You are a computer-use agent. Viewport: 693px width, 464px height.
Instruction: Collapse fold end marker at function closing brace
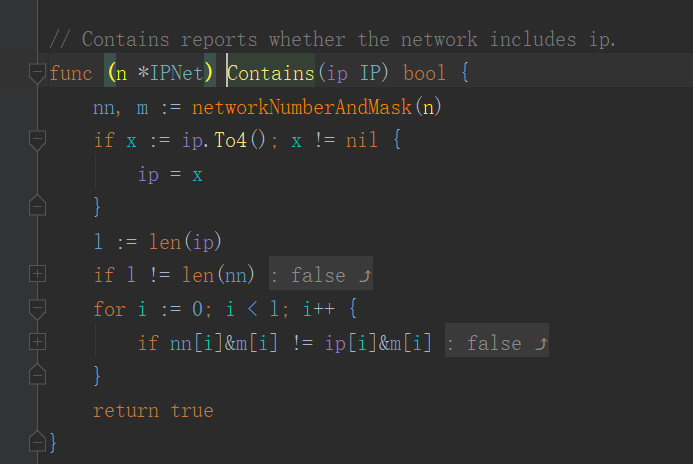[x=37, y=441]
